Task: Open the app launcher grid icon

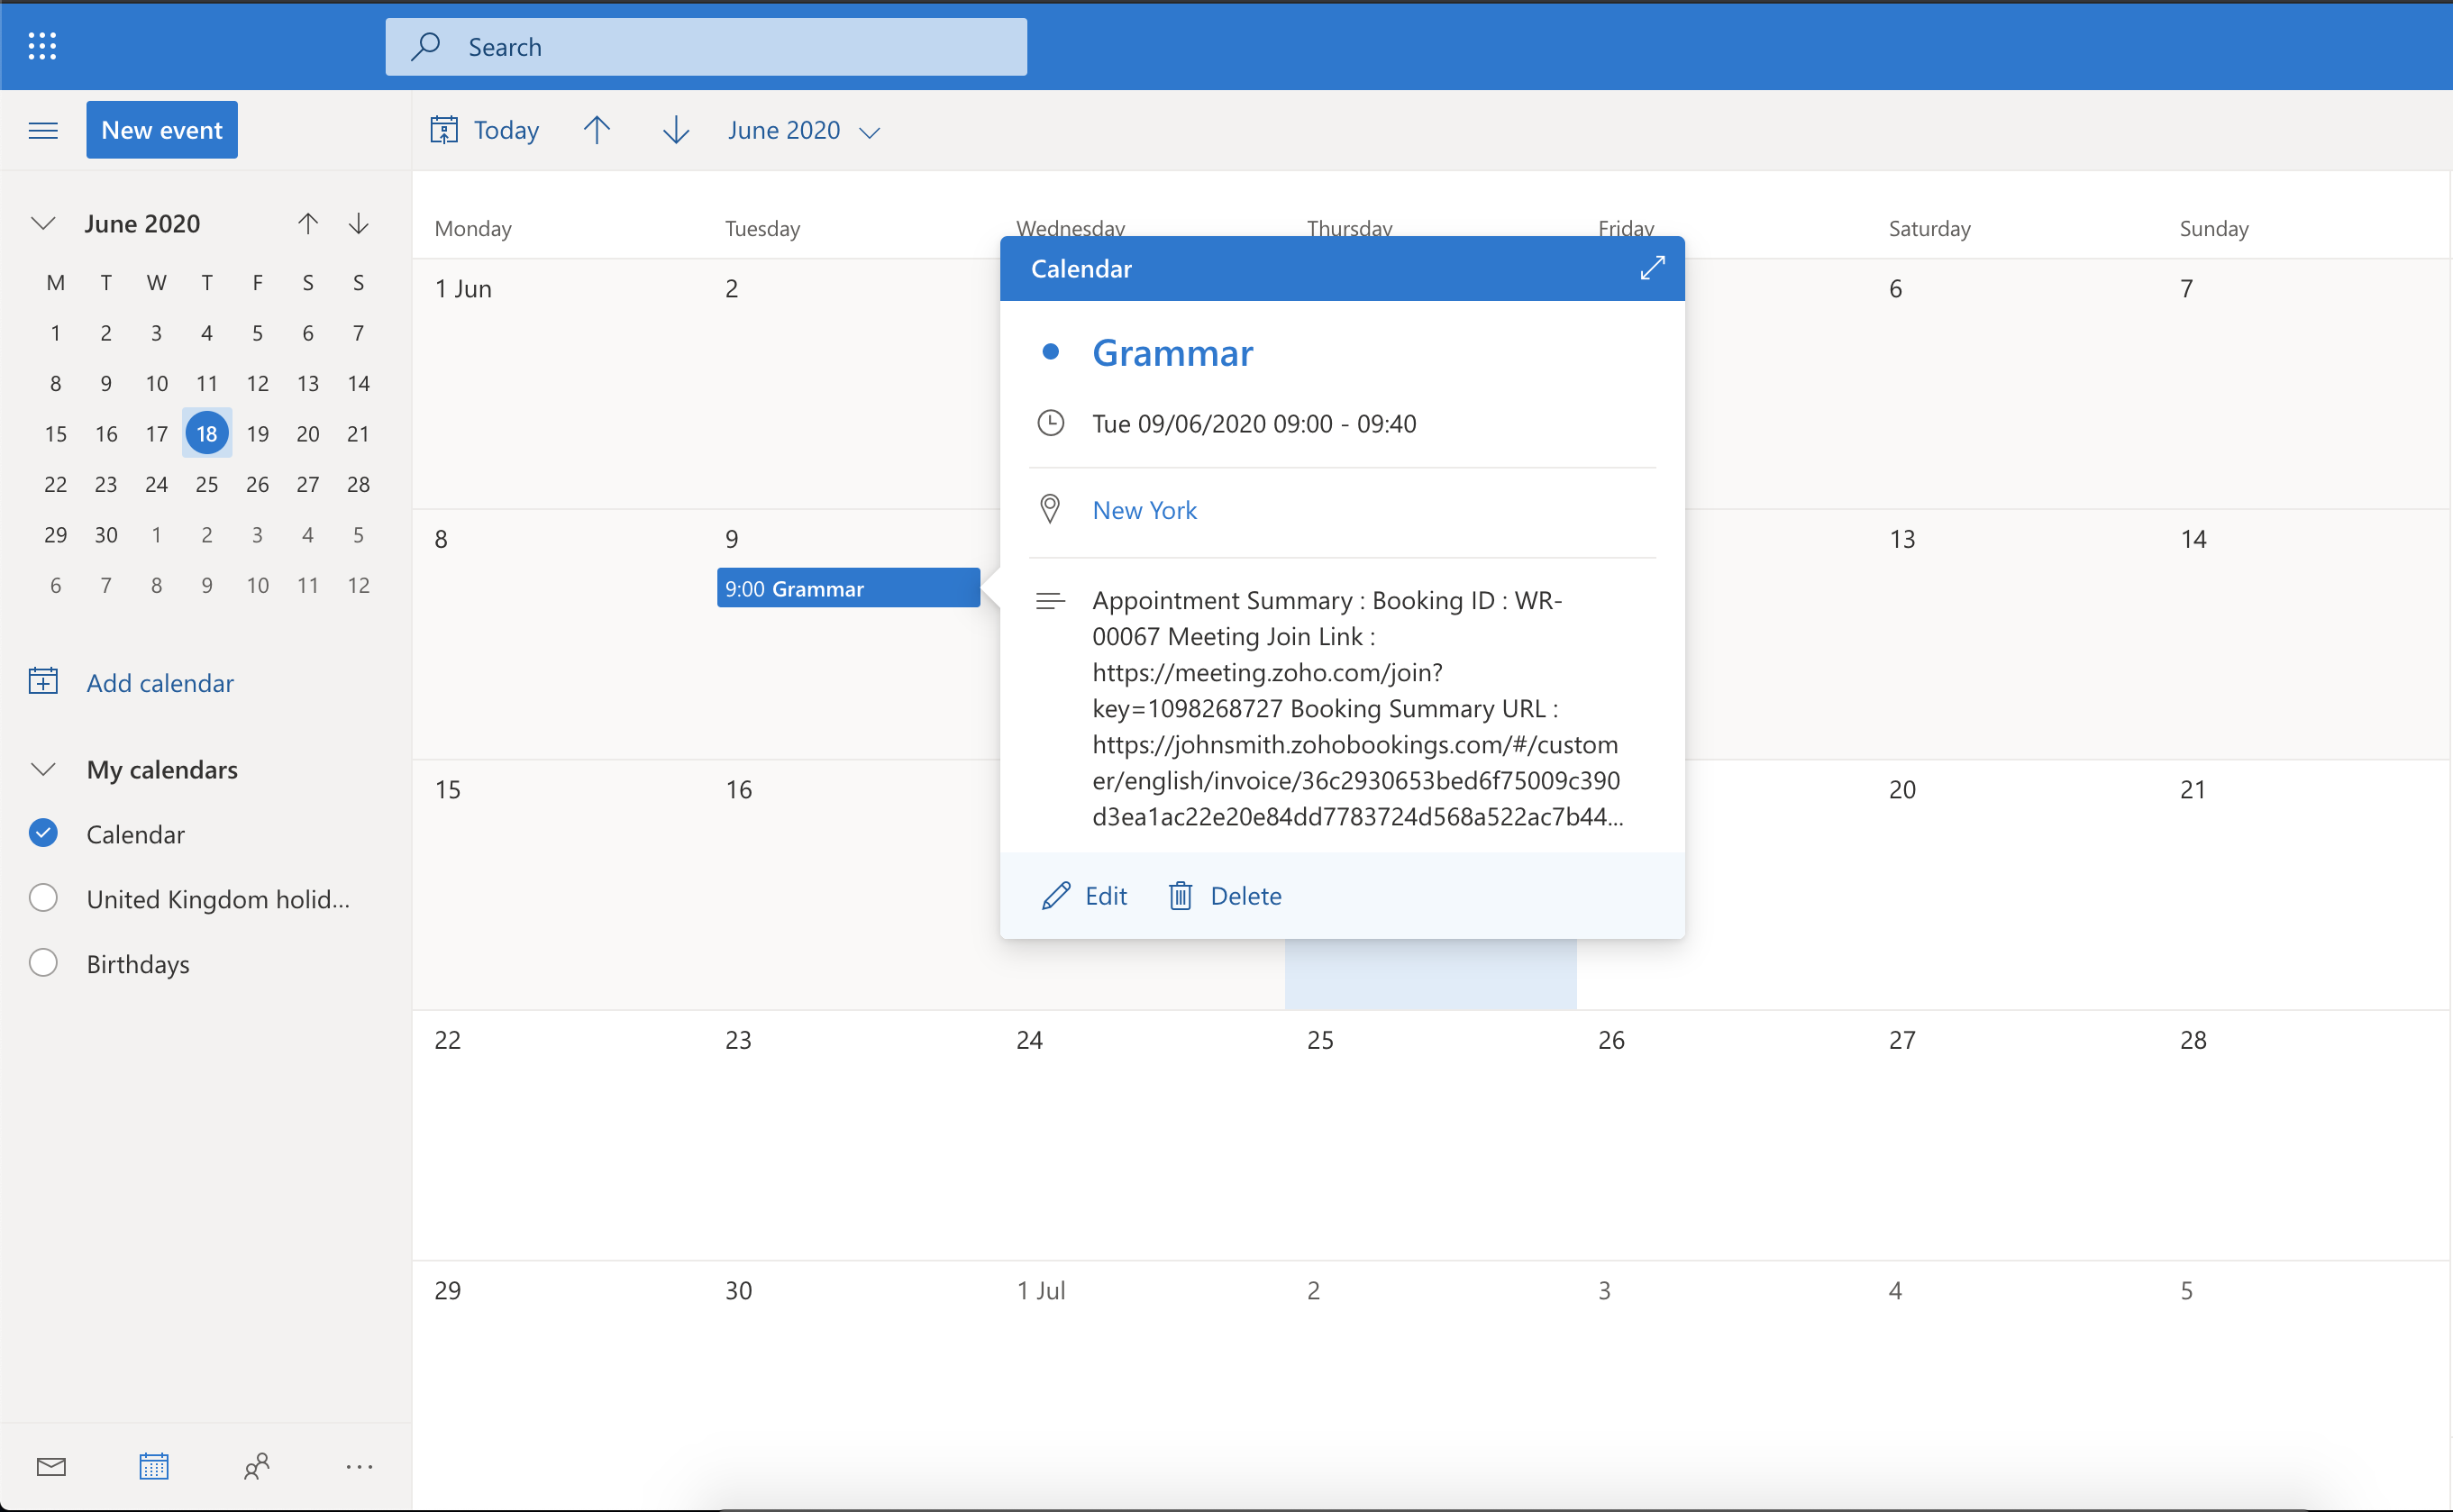Action: click(42, 46)
